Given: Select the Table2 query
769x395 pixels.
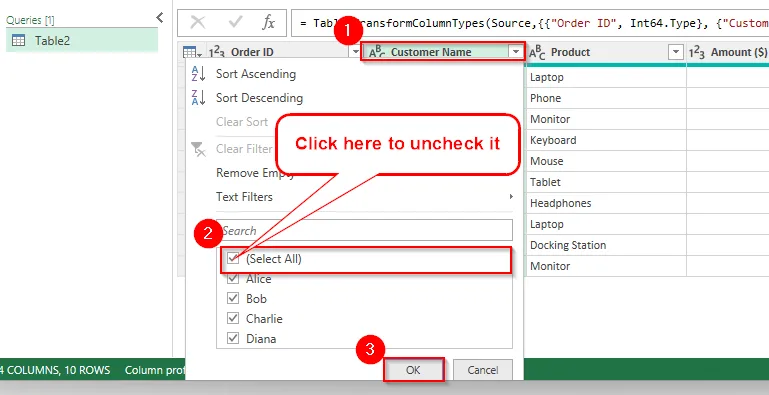Looking at the screenshot, I should click(82, 40).
